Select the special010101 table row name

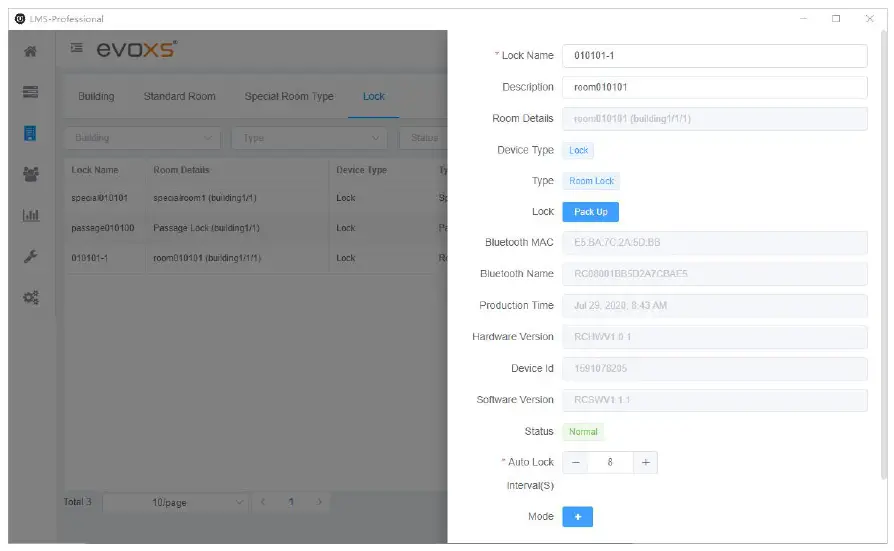tap(99, 198)
